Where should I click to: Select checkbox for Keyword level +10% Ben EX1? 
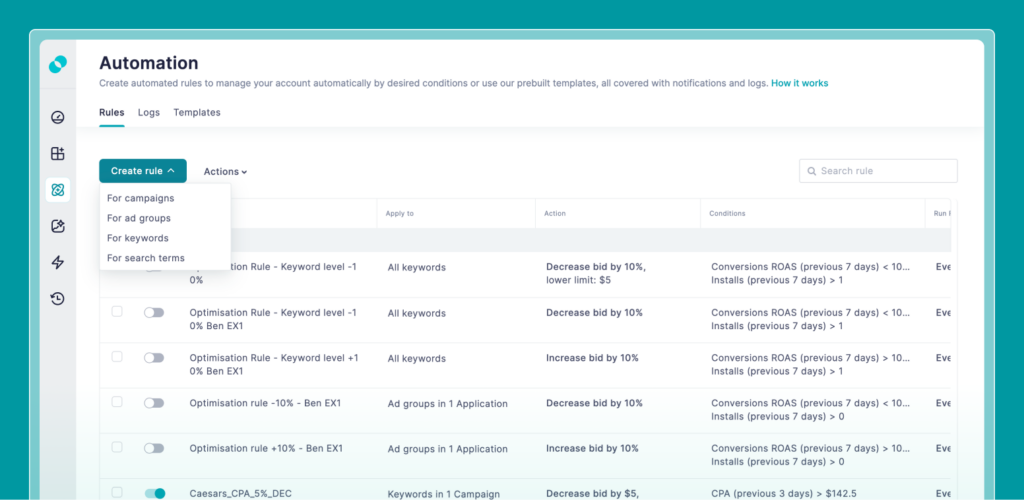(117, 356)
